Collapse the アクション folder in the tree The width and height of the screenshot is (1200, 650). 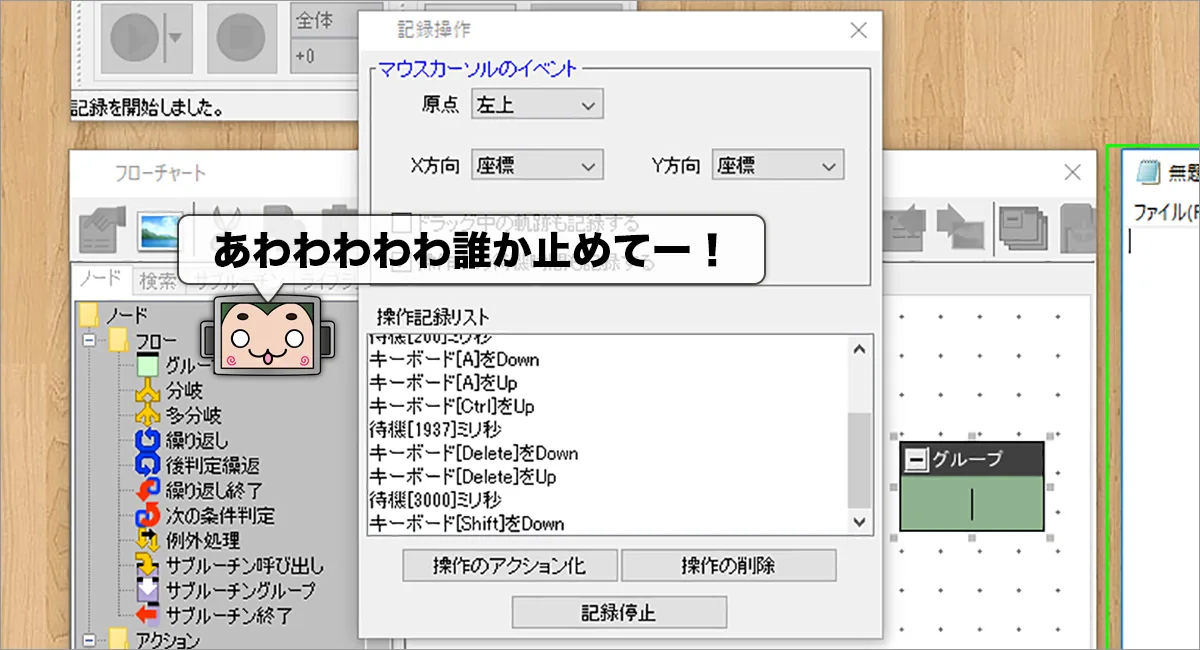(x=89, y=640)
